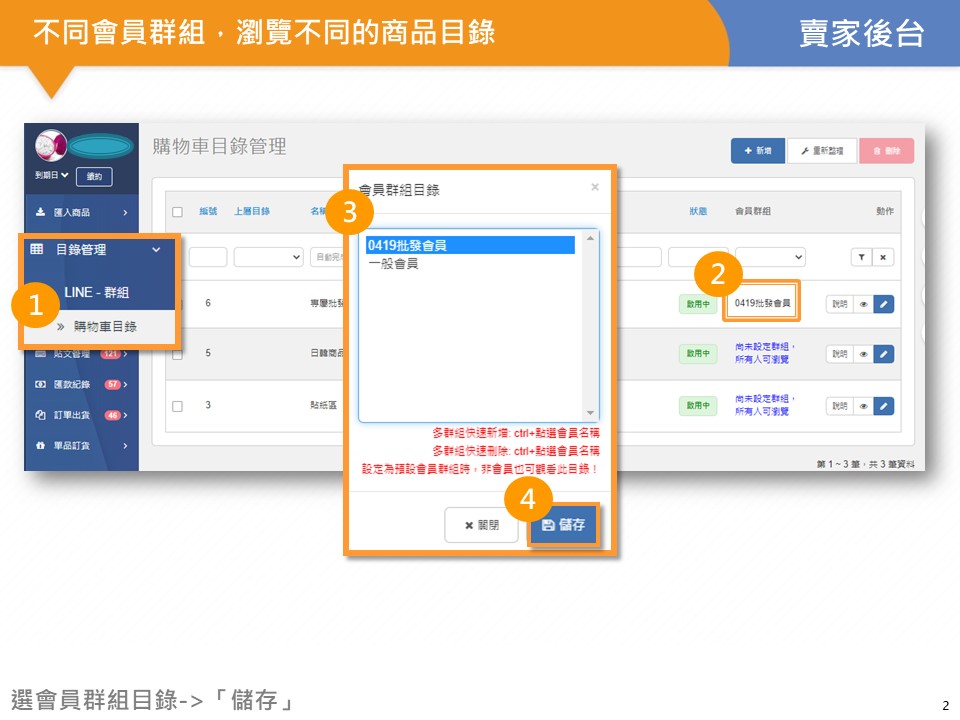Click the 儲存 button in the dialog

[563, 525]
